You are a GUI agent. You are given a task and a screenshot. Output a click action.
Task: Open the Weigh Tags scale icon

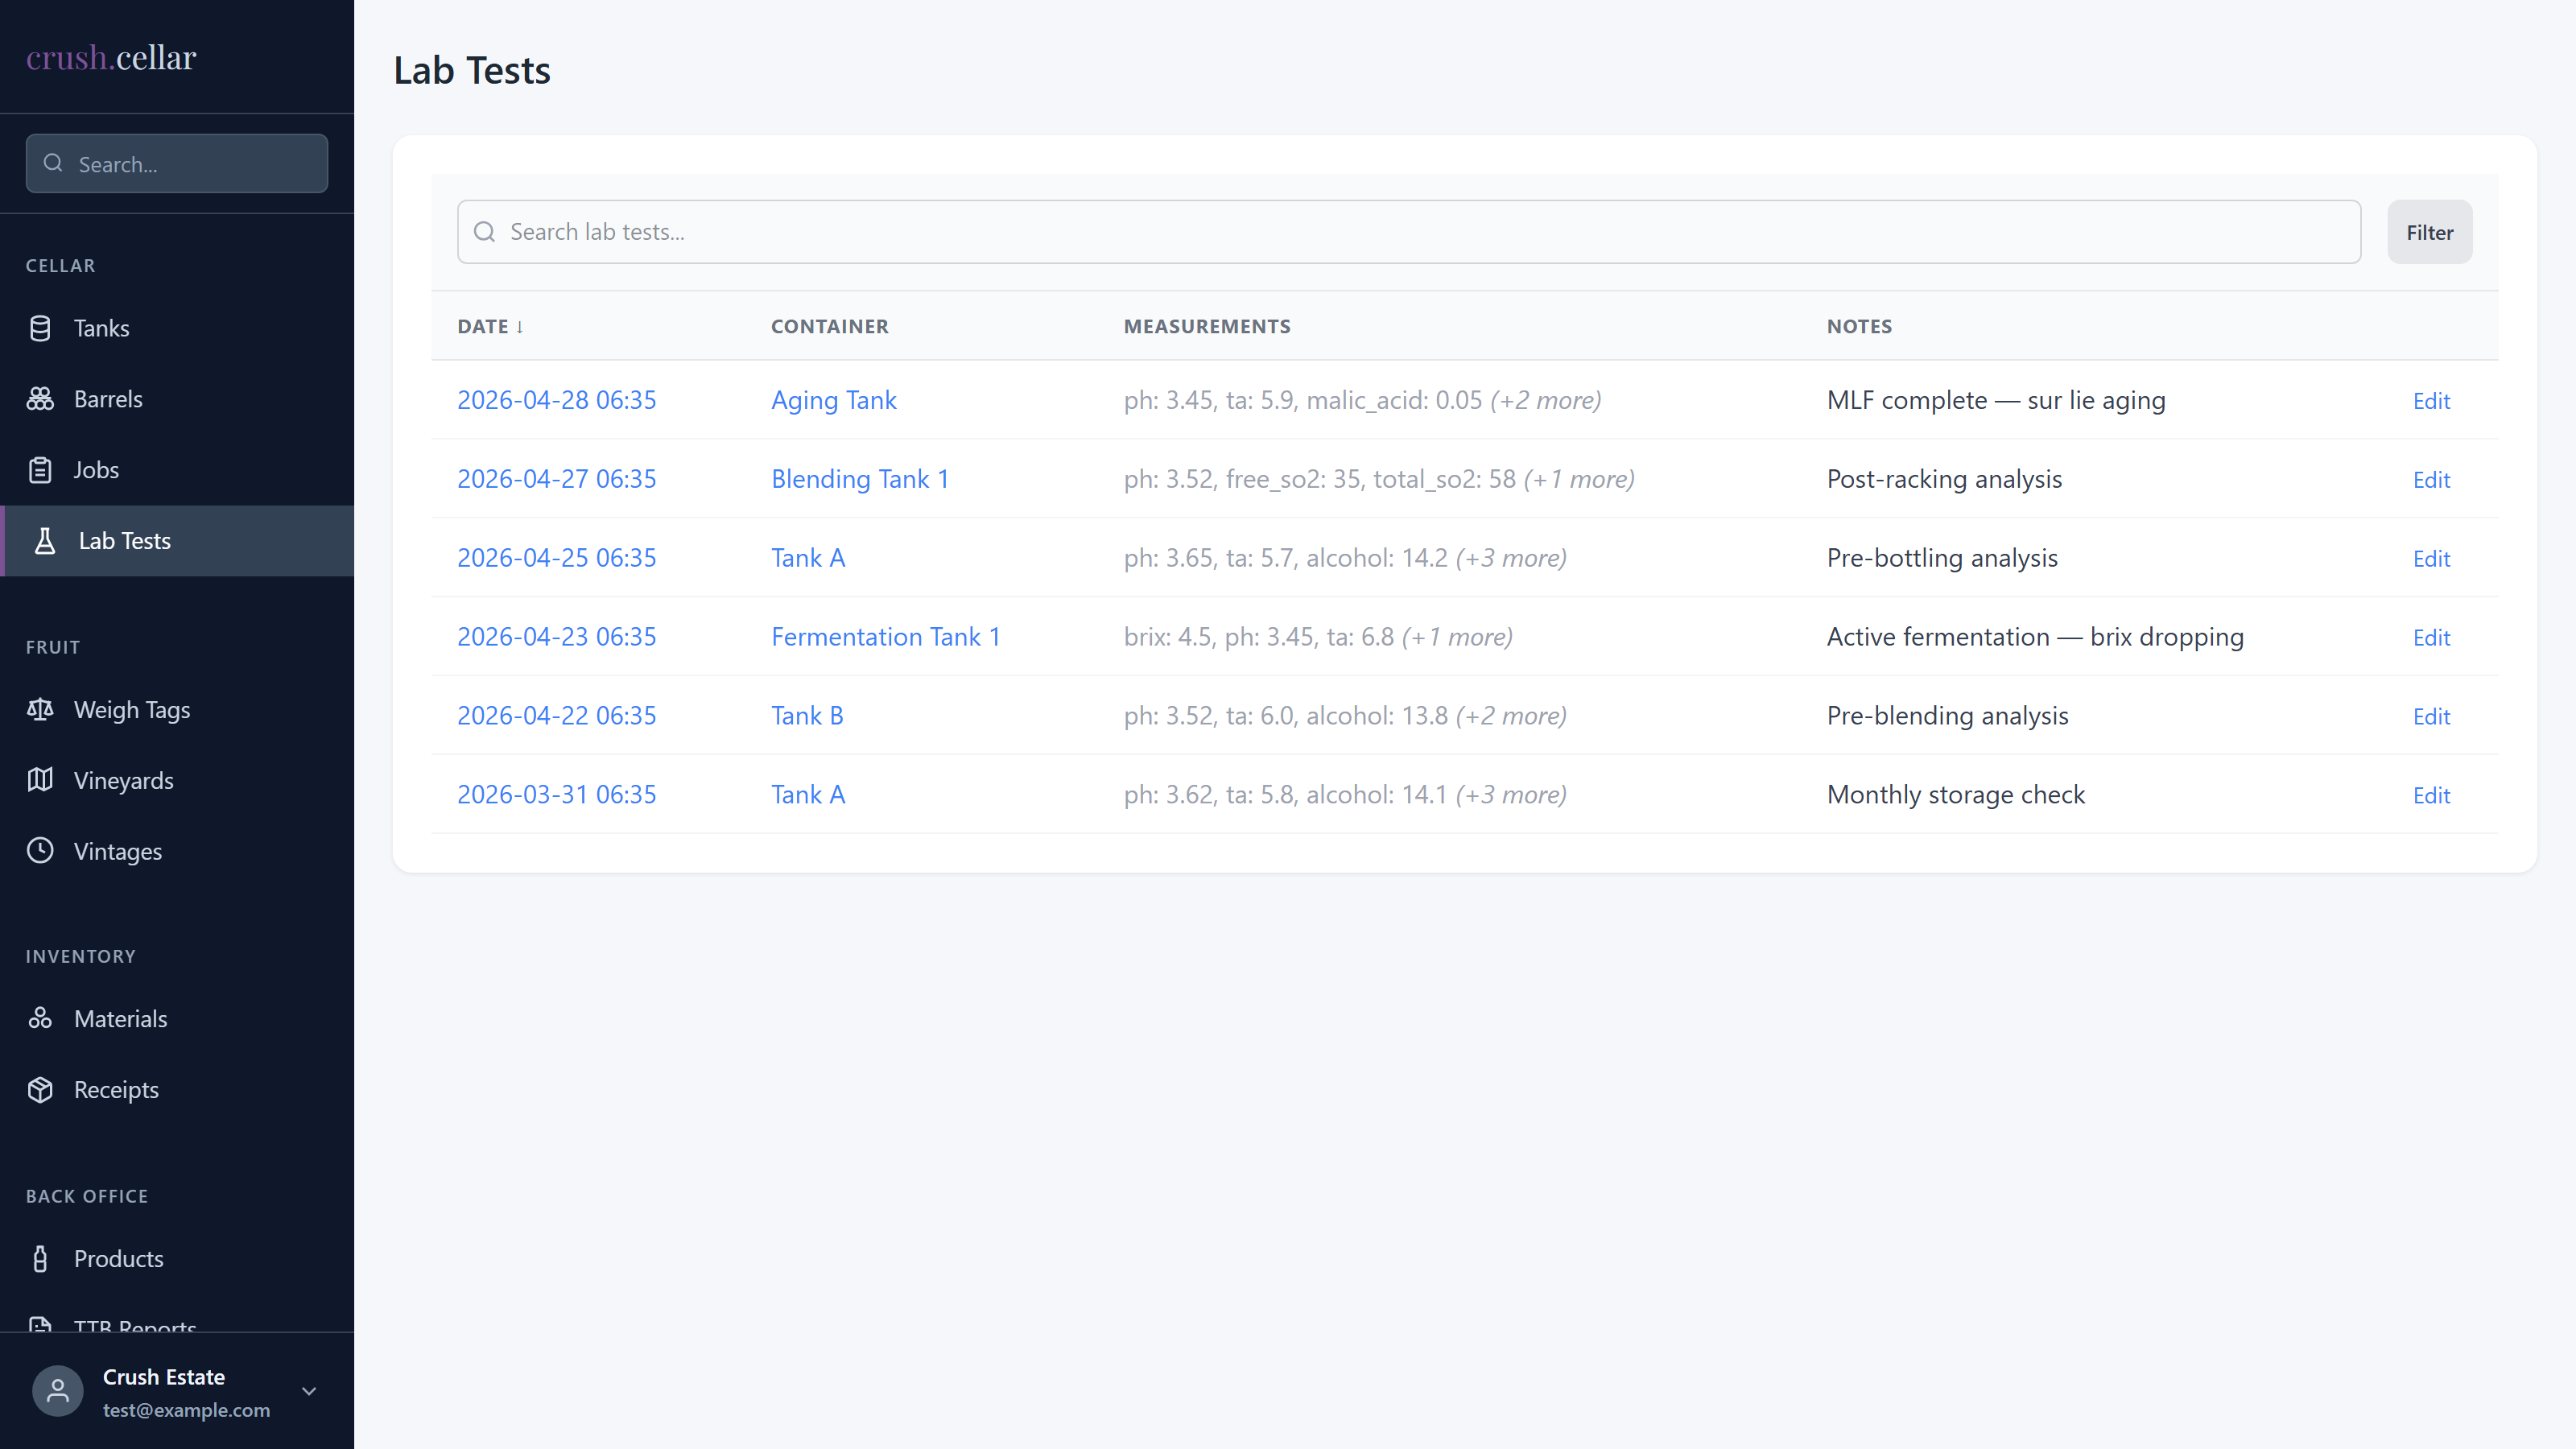[x=40, y=710]
